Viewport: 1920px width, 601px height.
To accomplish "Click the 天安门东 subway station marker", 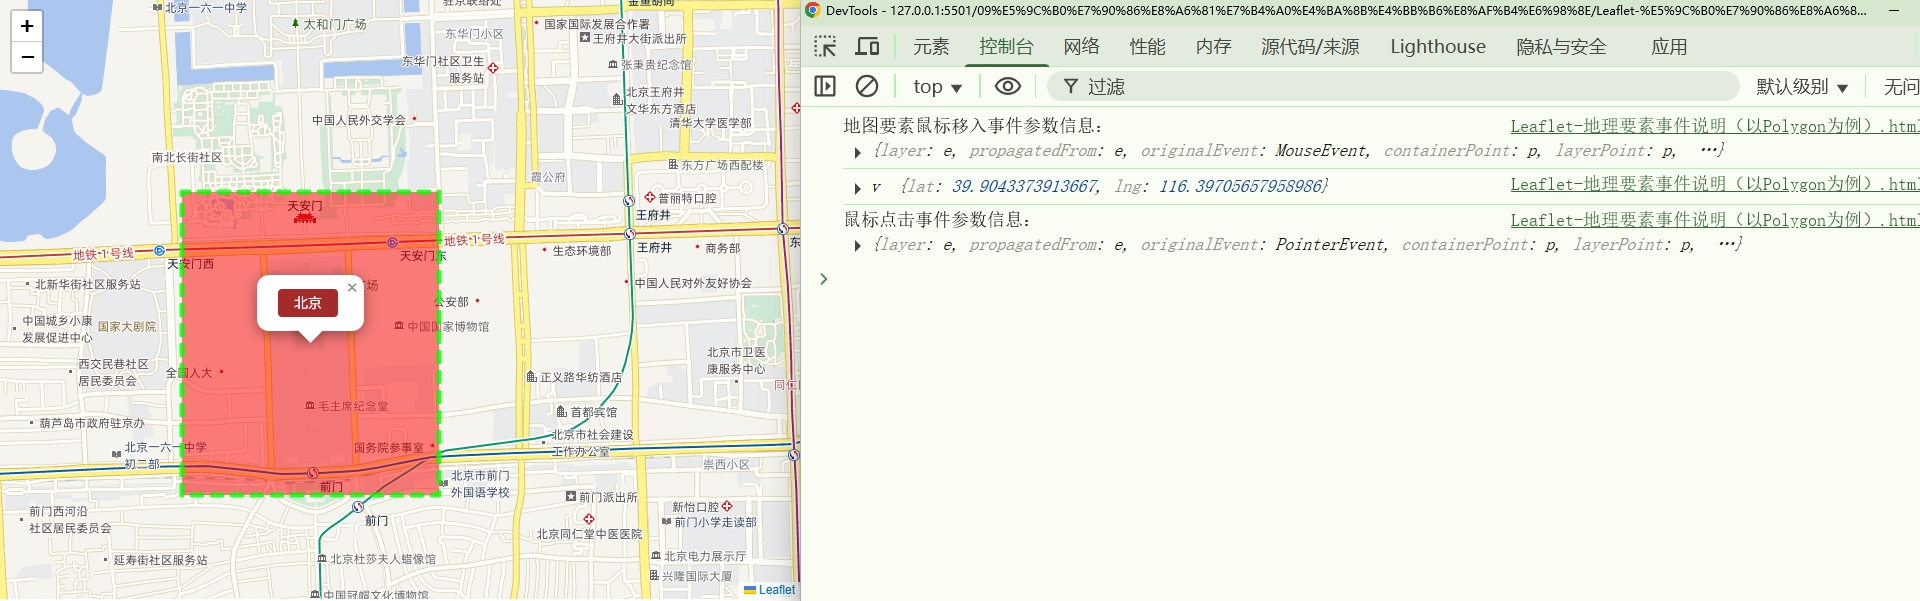I will click(x=392, y=243).
